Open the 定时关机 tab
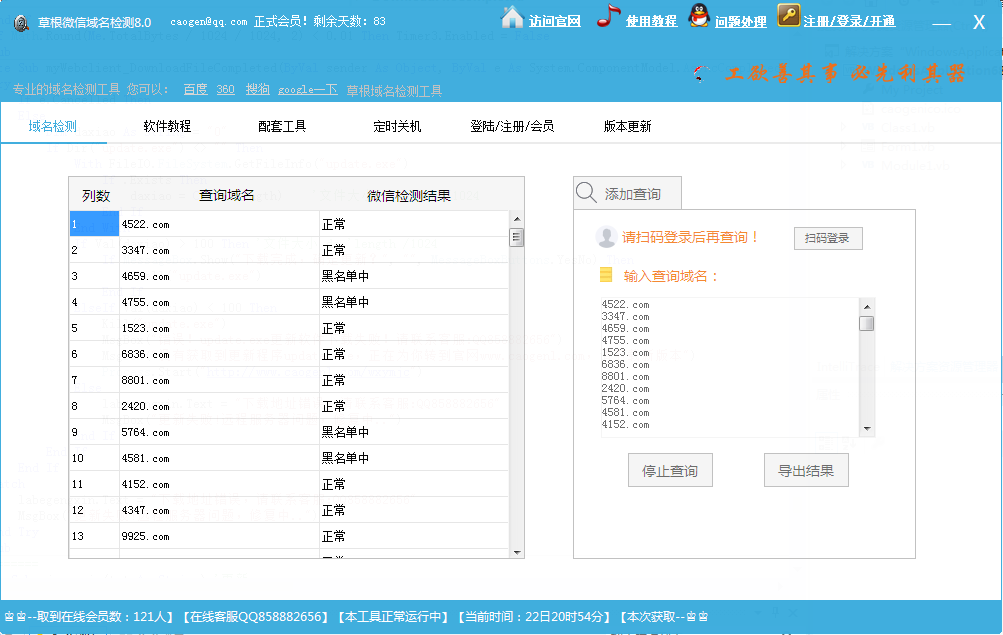 coord(397,127)
